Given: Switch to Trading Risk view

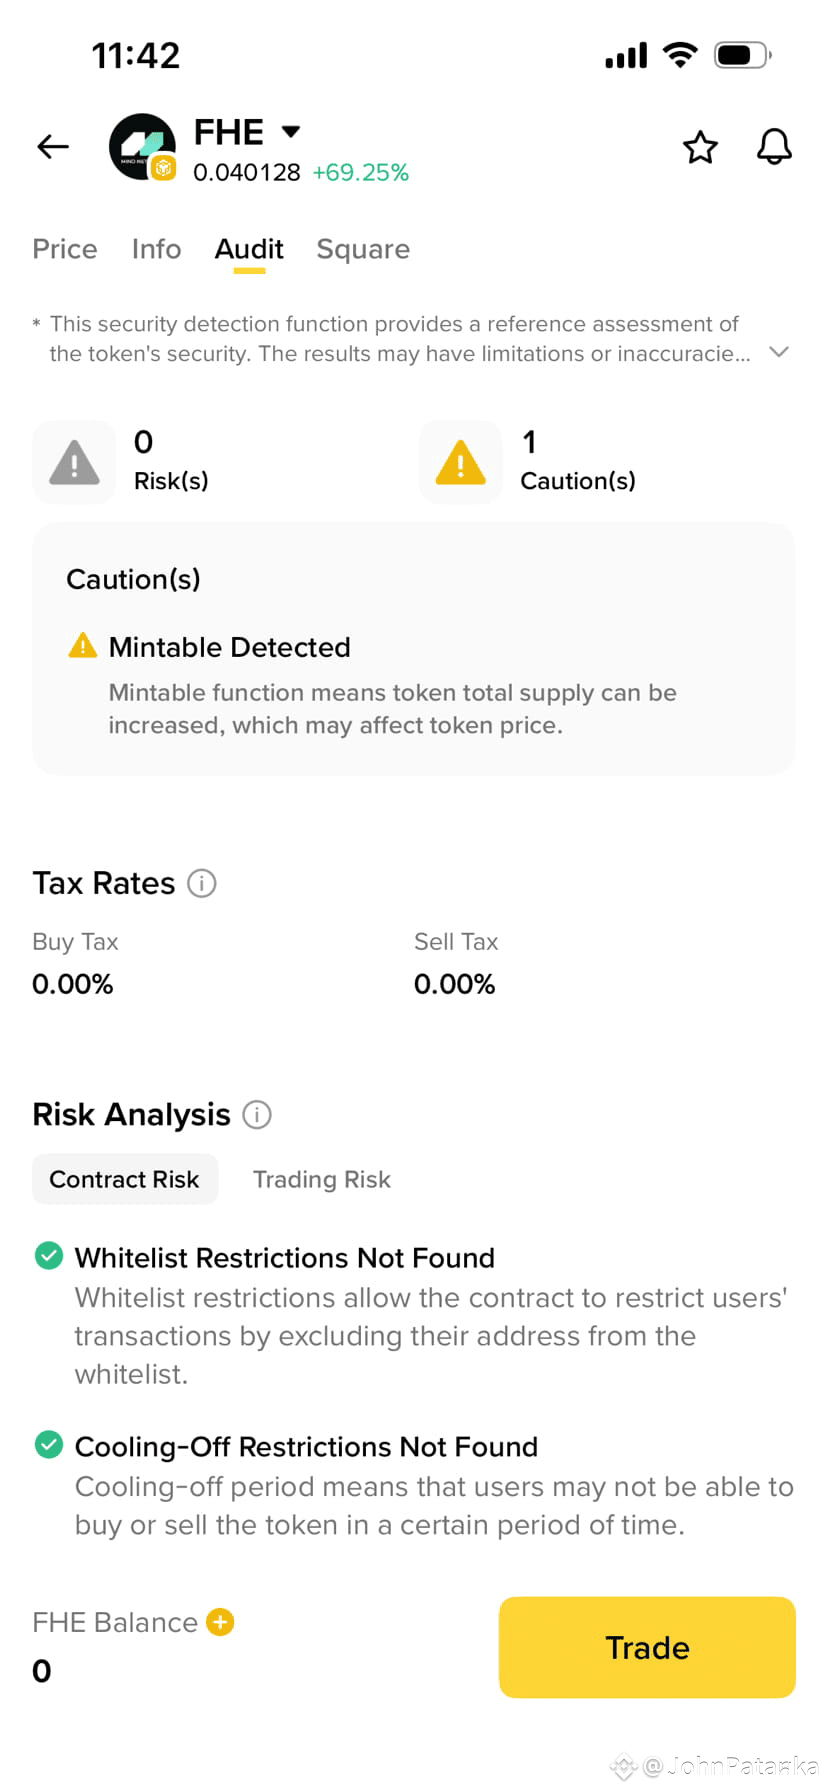Looking at the screenshot, I should point(322,1180).
